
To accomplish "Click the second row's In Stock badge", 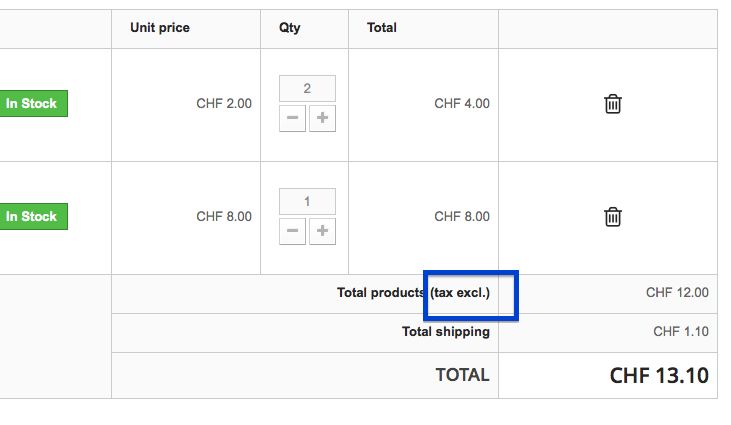I will tap(32, 216).
